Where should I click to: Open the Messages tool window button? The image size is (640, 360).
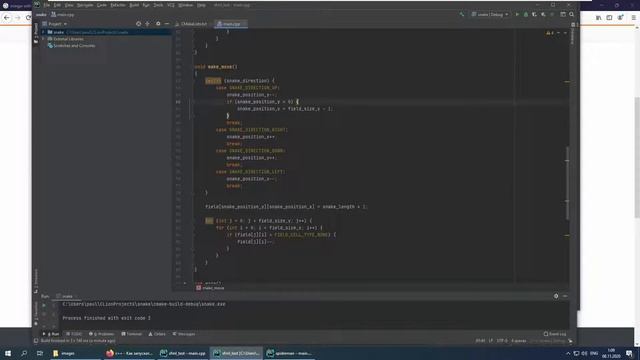[184, 334]
